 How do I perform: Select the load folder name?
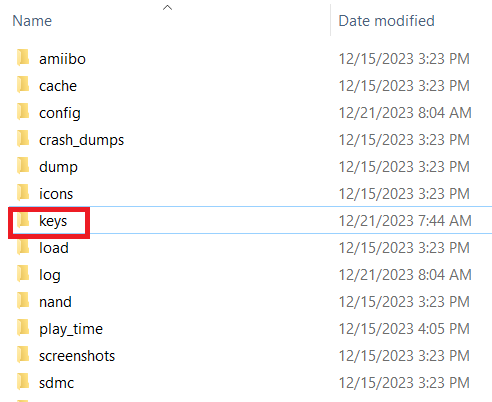(54, 248)
